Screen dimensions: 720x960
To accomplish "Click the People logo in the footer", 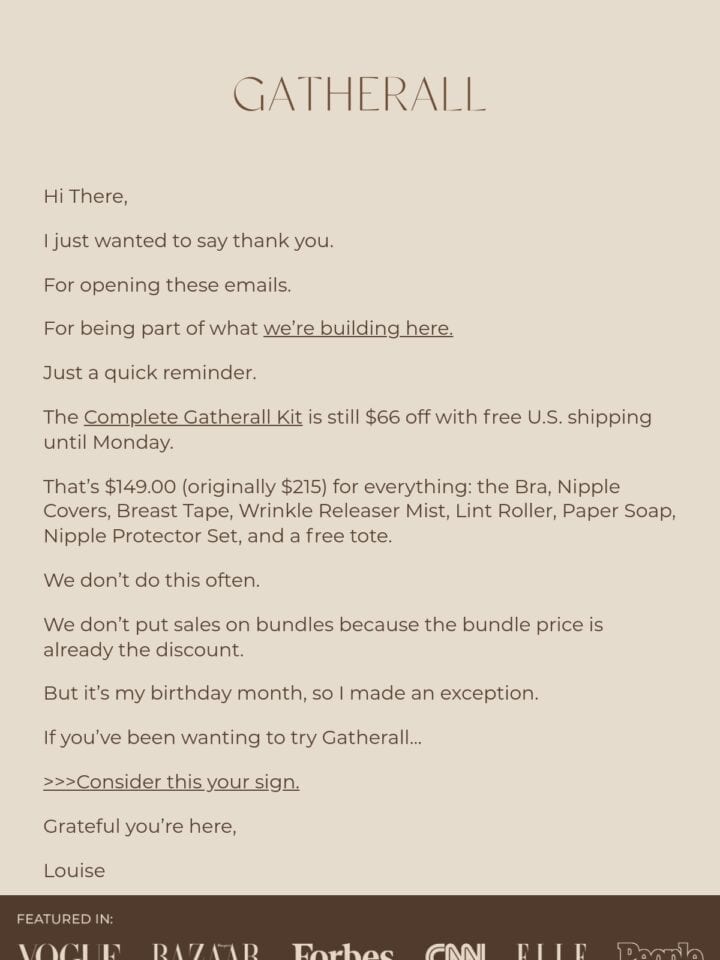I will tap(660, 950).
